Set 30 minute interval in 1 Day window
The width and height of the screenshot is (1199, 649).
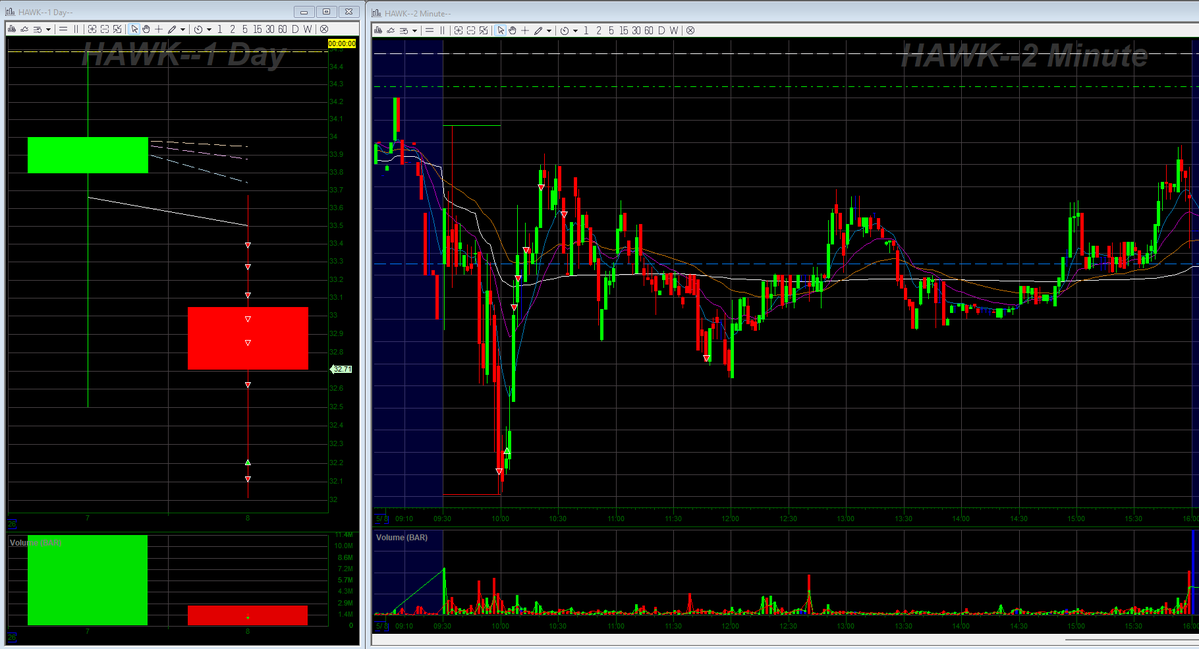270,29
